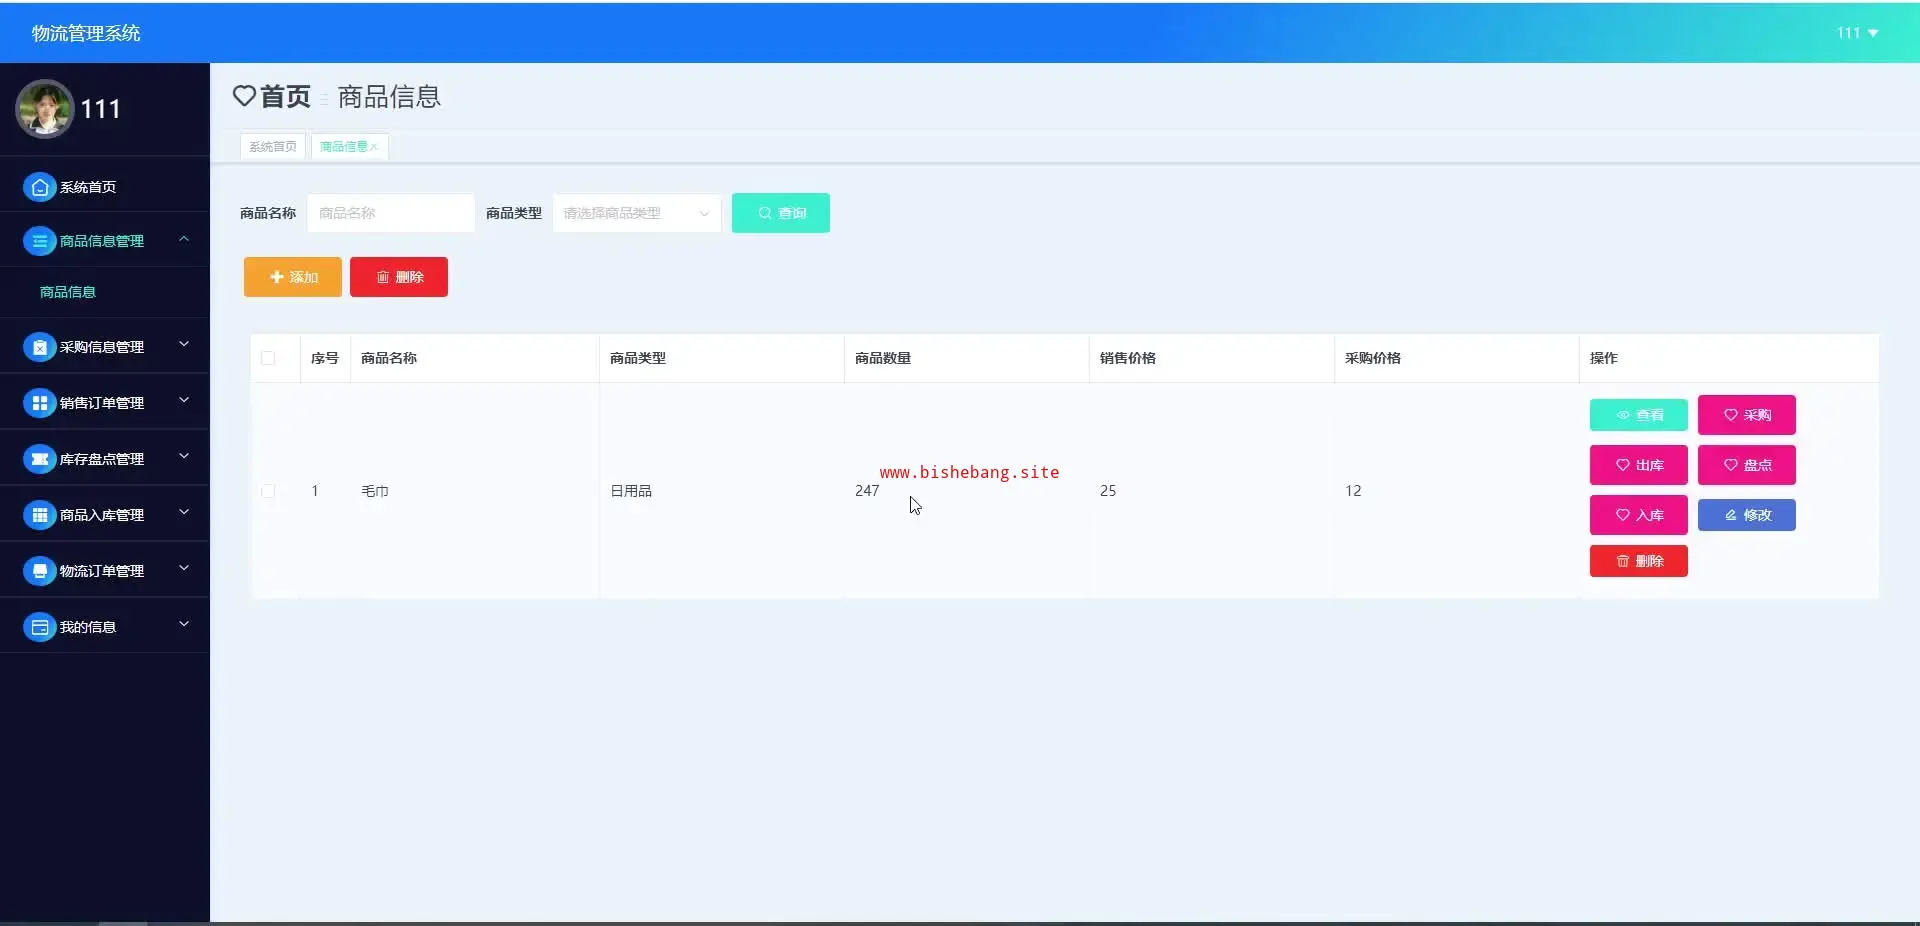Click the 我的信息 sidebar icon
Image resolution: width=1920 pixels, height=926 pixels.
[x=39, y=627]
